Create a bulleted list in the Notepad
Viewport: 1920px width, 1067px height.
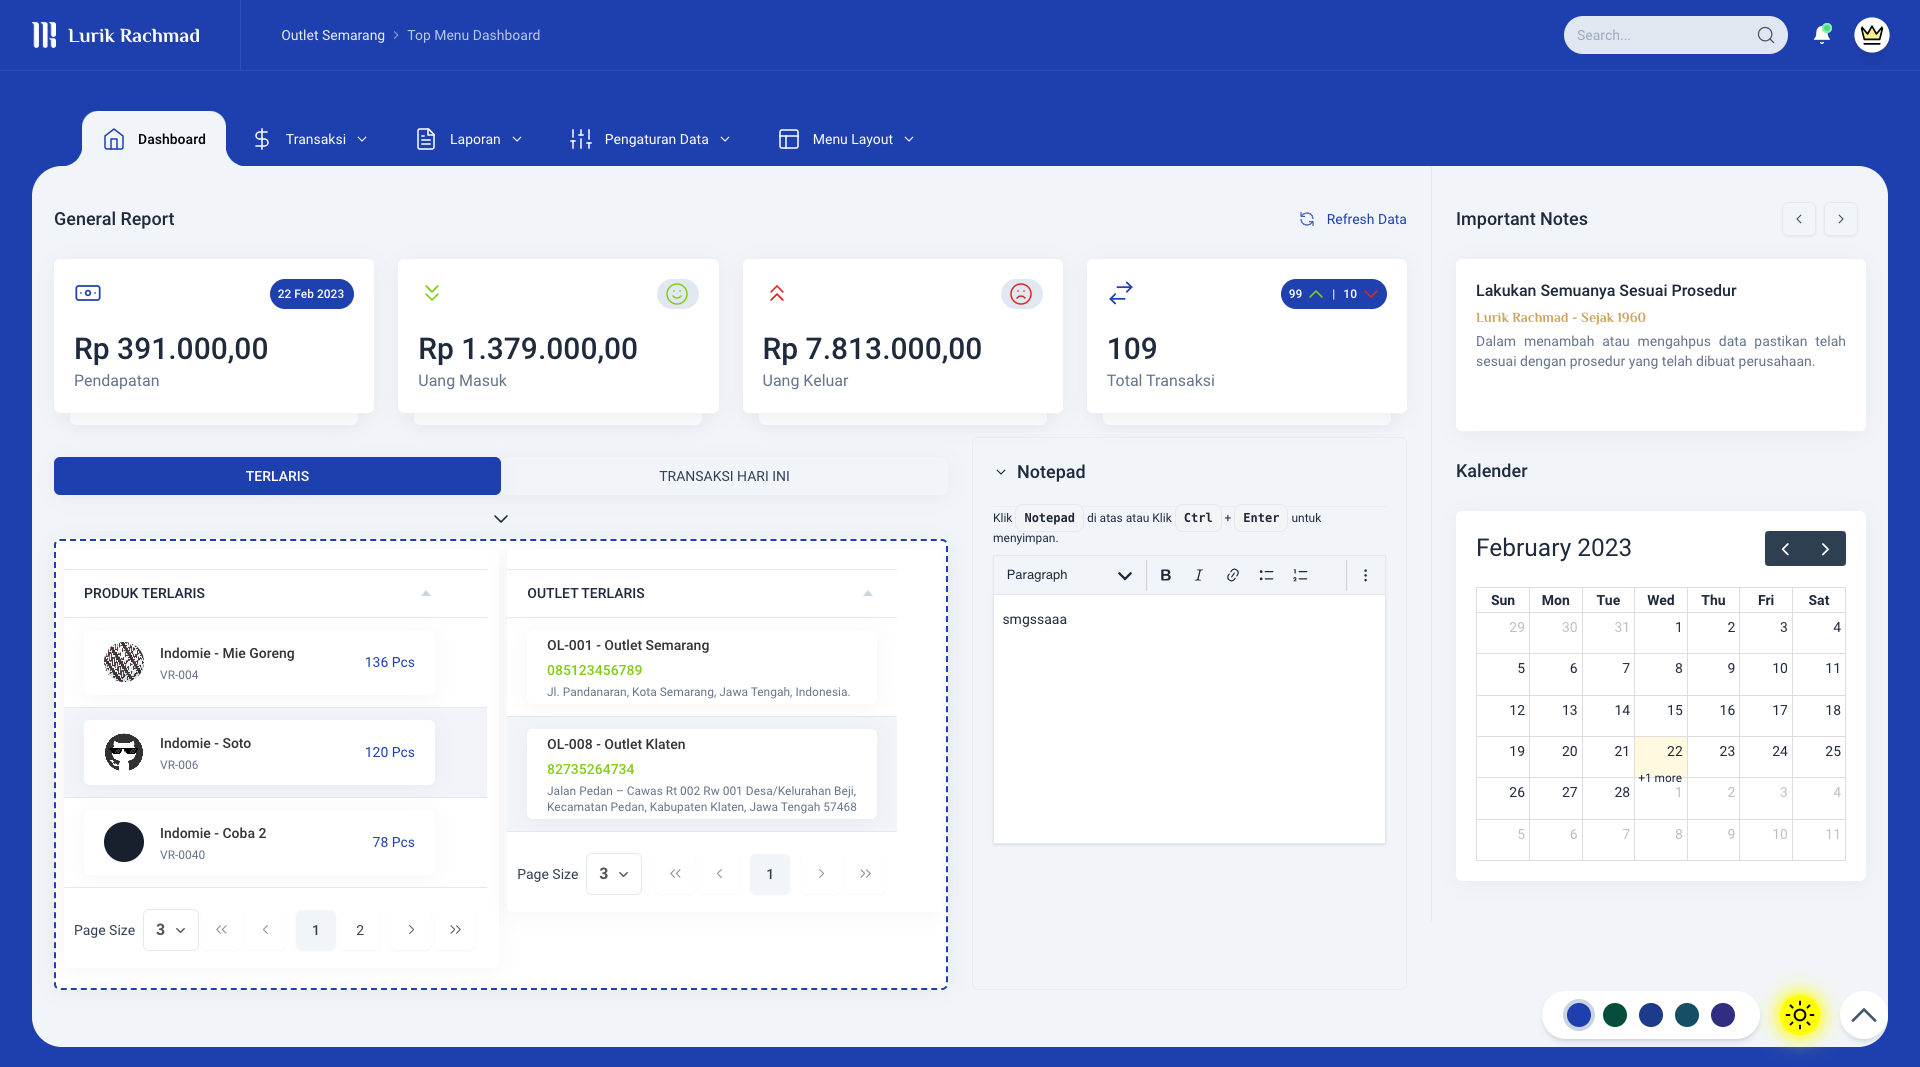[1266, 575]
